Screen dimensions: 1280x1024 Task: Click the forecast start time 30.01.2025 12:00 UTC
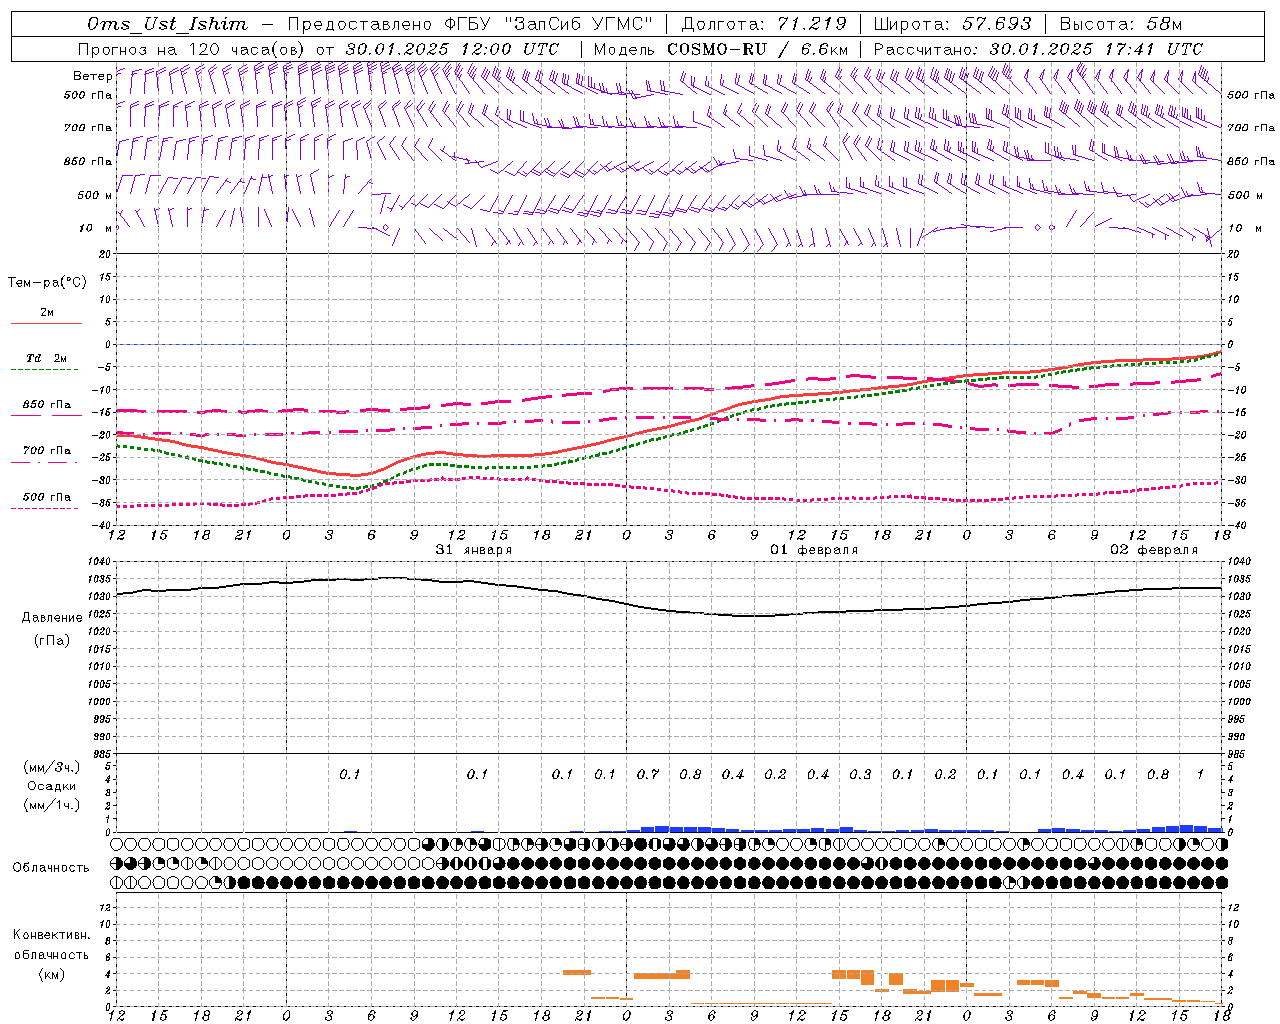point(452,49)
